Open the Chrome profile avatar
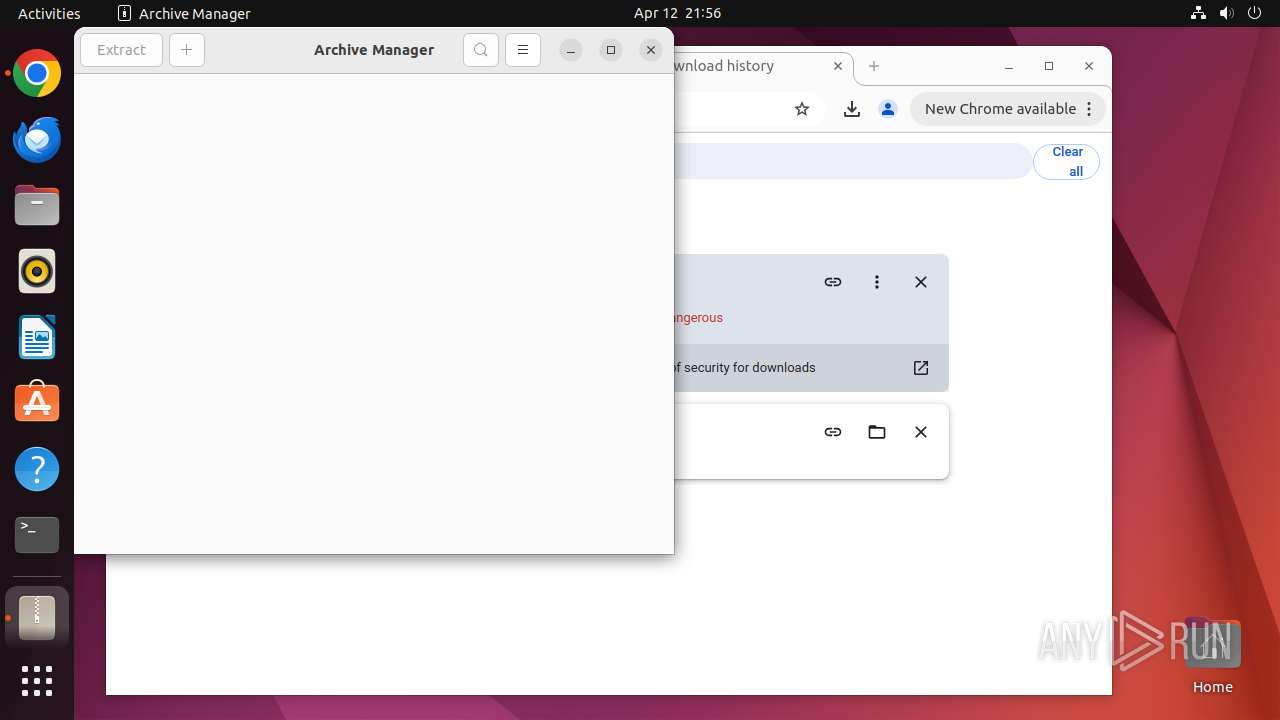Screen dimensions: 1280x720 pos(888,109)
